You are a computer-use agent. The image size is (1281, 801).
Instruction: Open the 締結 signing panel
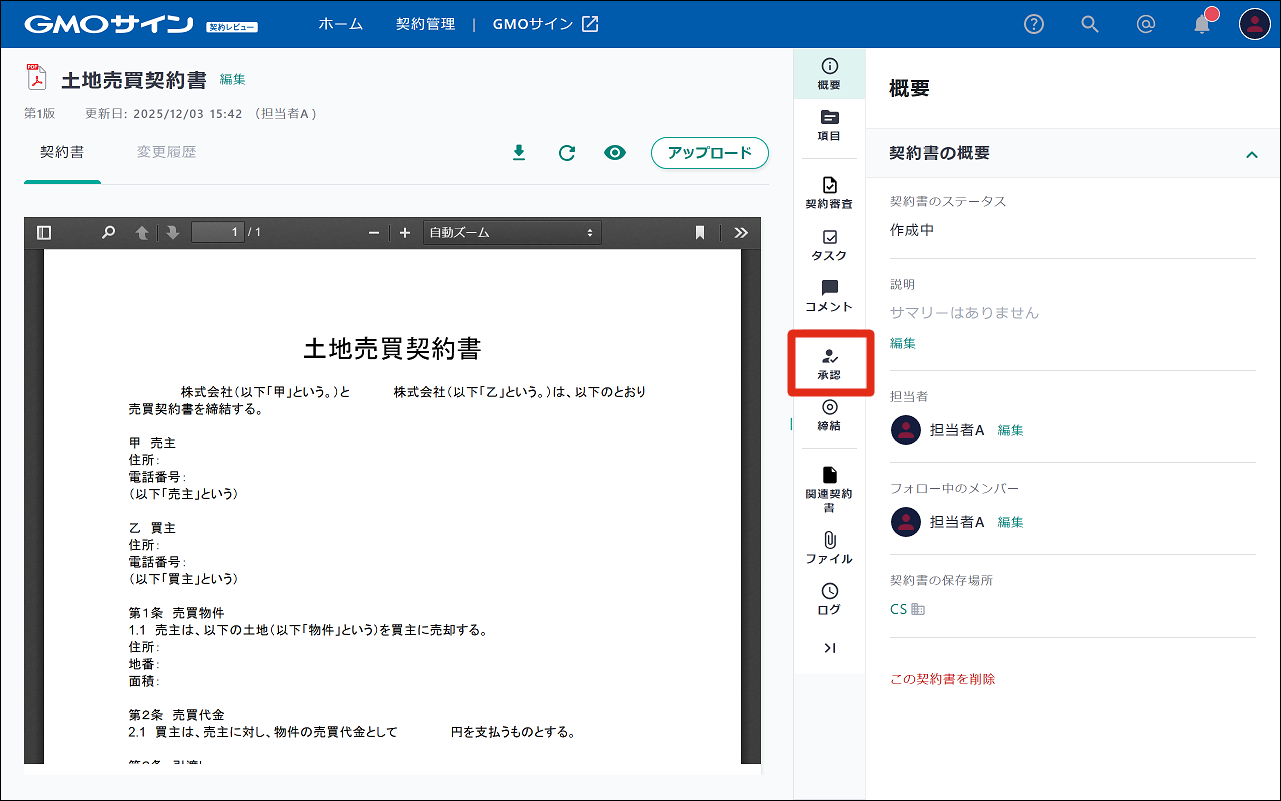pos(829,414)
